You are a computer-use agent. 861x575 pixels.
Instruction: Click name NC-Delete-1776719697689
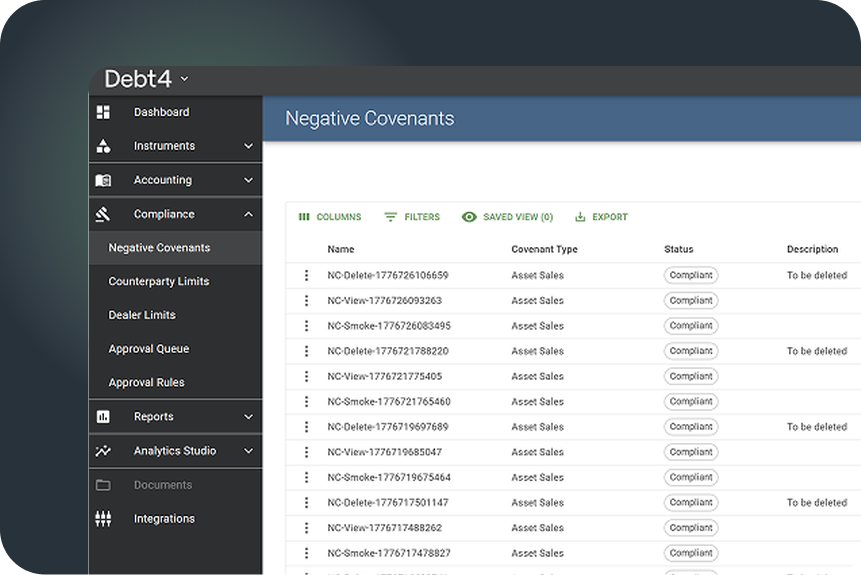click(x=388, y=427)
